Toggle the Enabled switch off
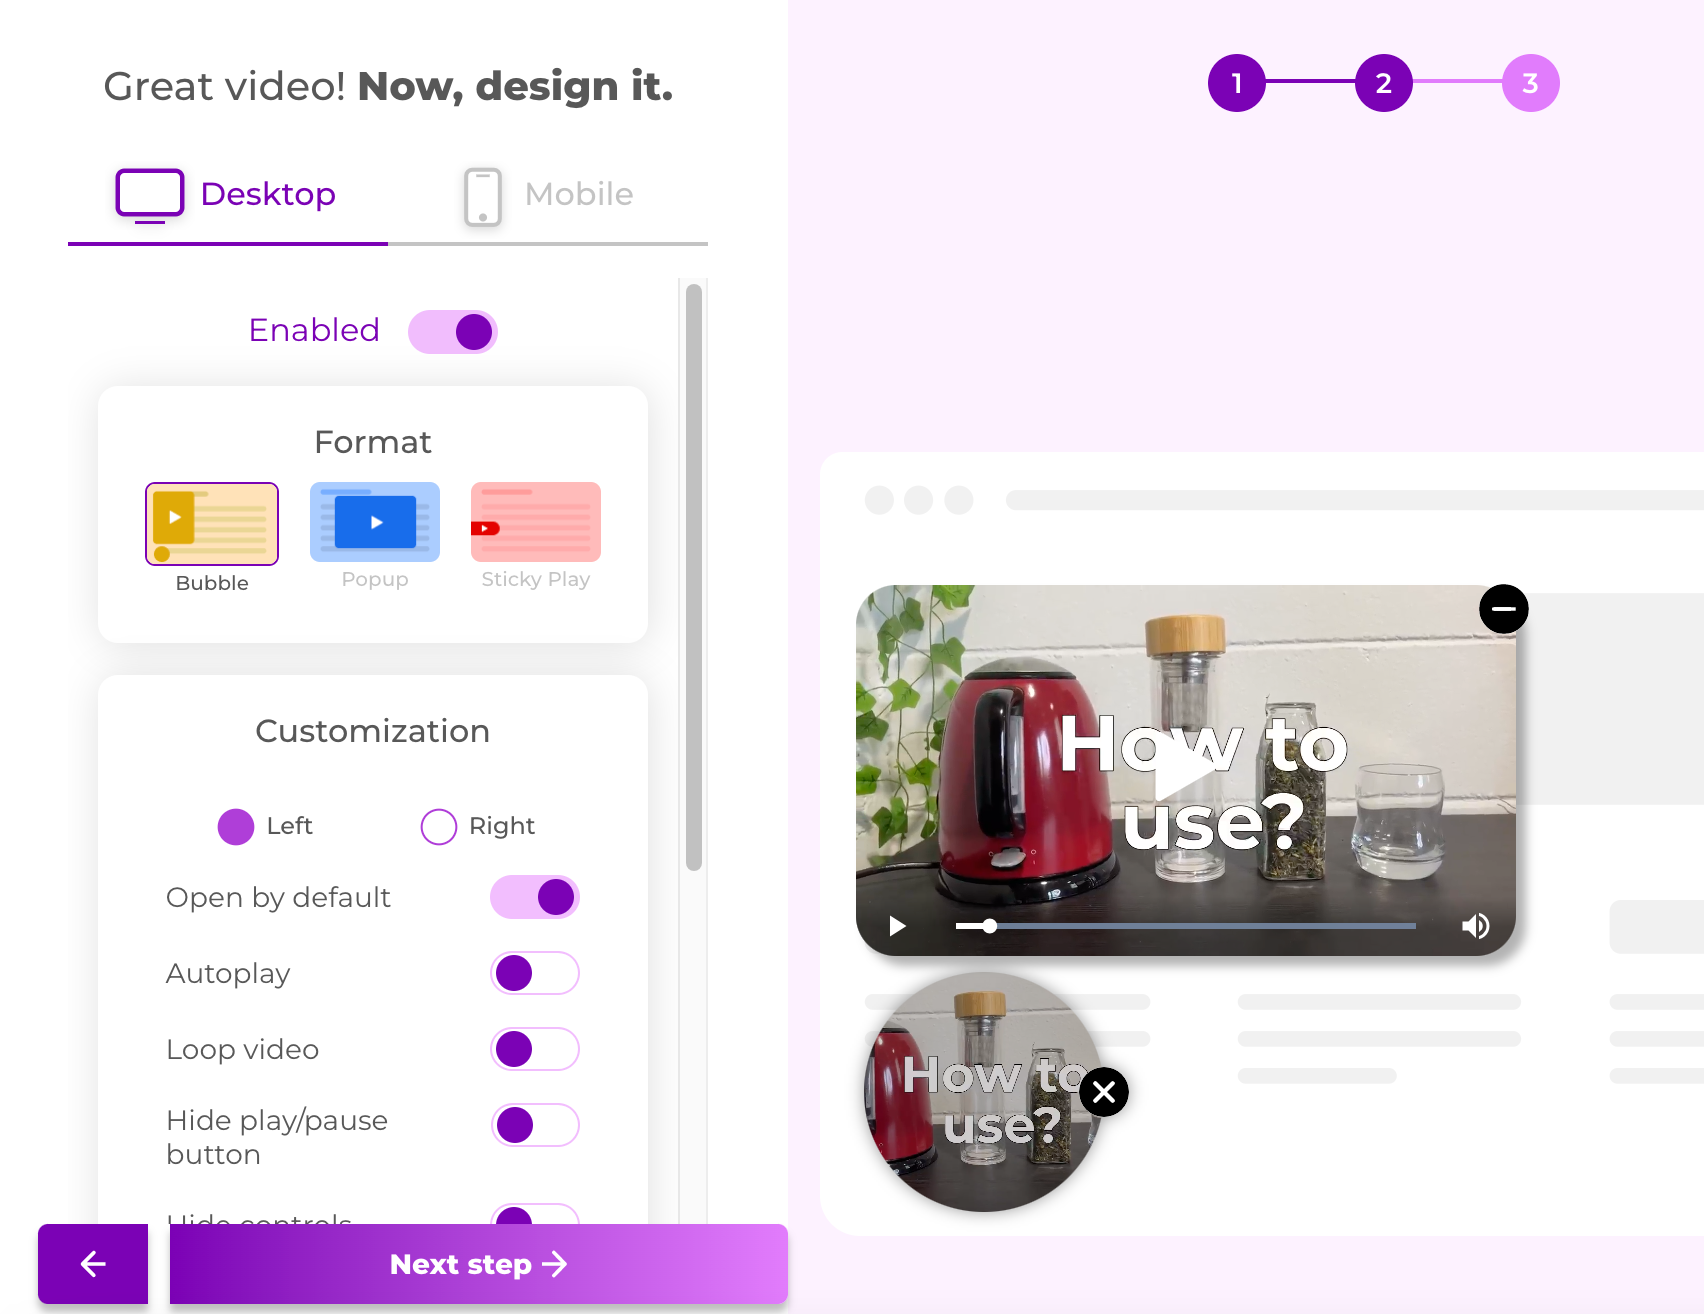The width and height of the screenshot is (1704, 1314). pyautogui.click(x=453, y=332)
